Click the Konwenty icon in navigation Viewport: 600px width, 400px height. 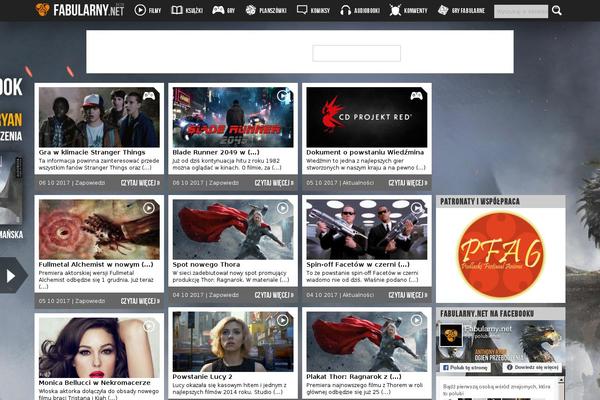pos(395,10)
